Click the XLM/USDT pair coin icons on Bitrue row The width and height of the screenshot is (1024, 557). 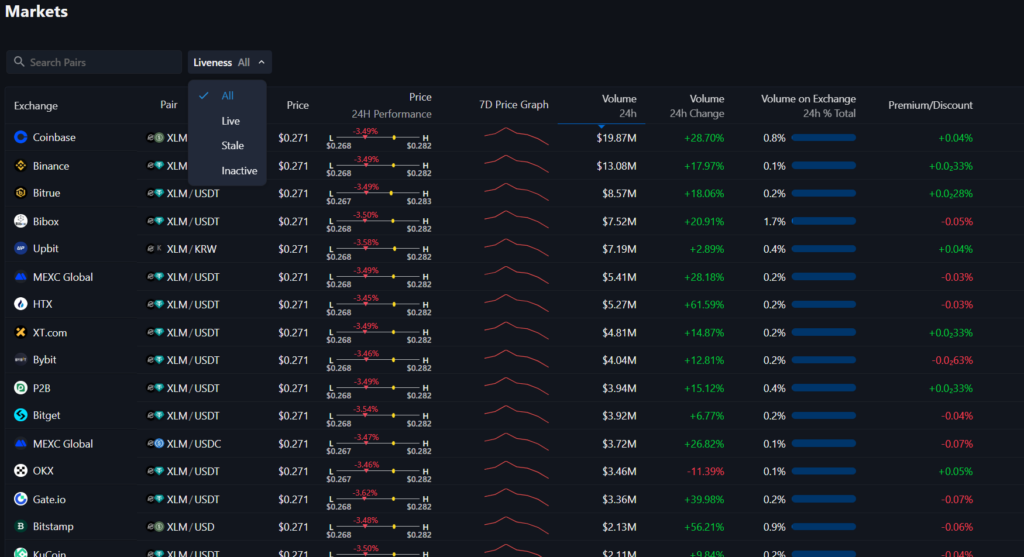coord(155,193)
